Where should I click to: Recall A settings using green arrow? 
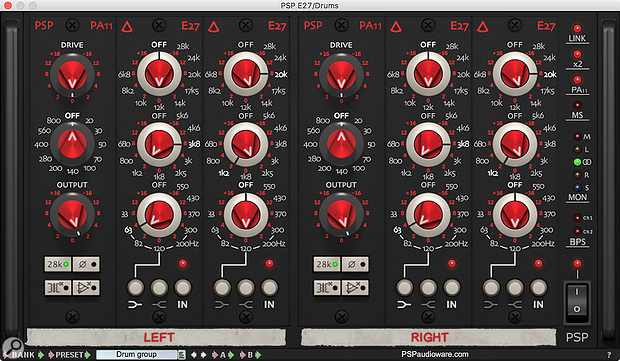pyautogui.click(x=231, y=355)
